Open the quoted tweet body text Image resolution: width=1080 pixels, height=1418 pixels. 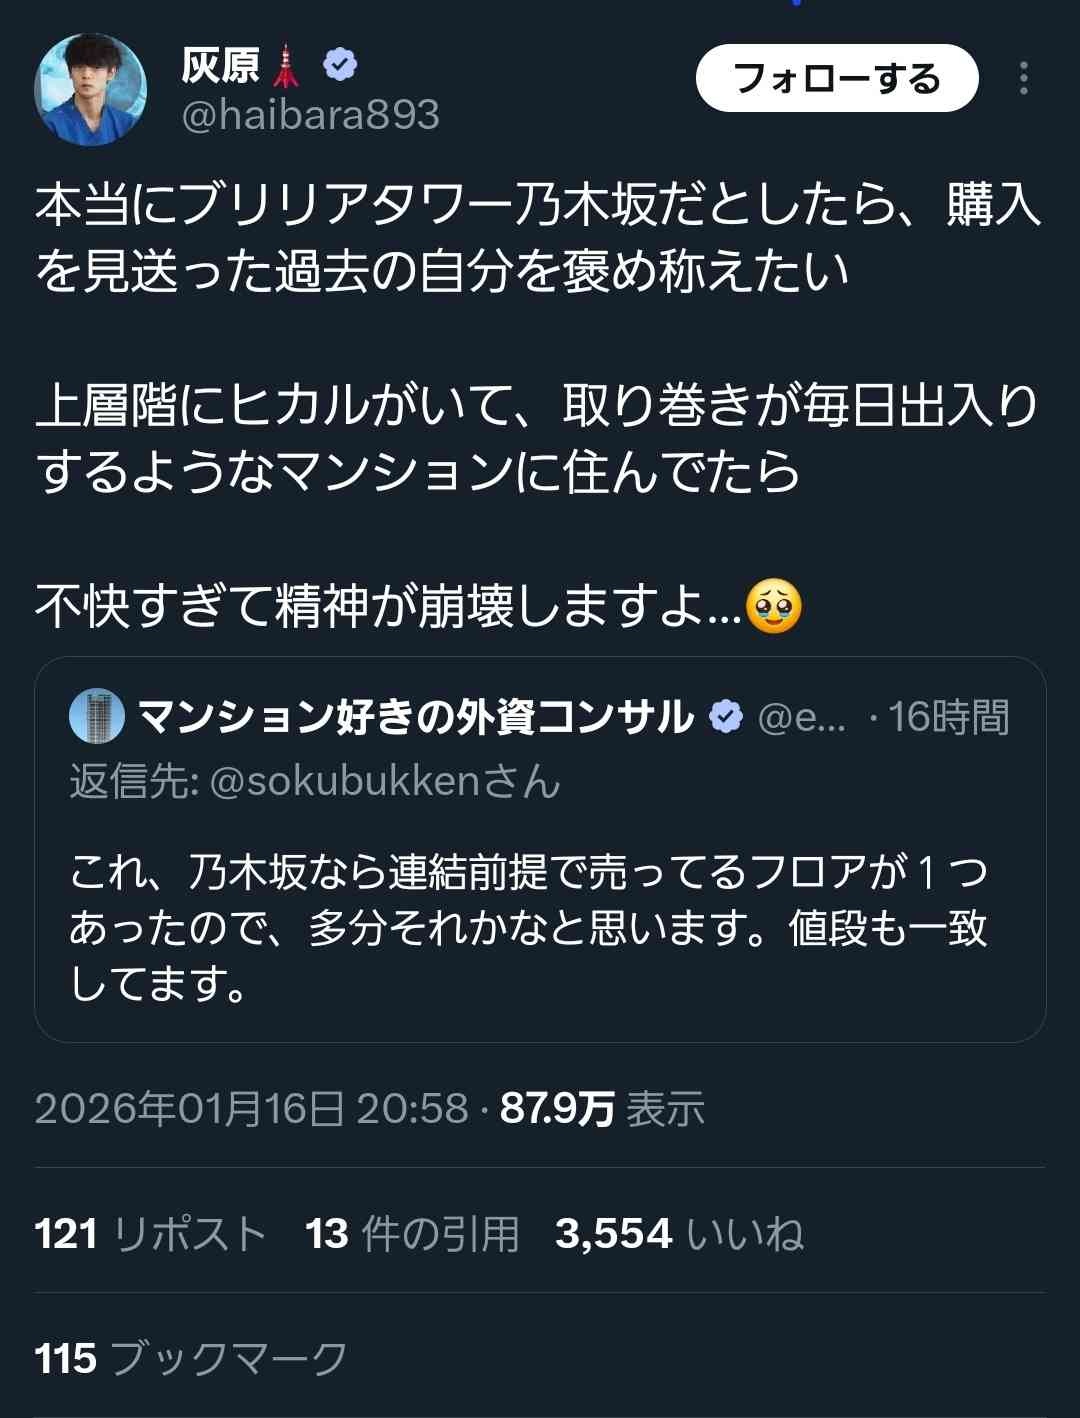(528, 928)
